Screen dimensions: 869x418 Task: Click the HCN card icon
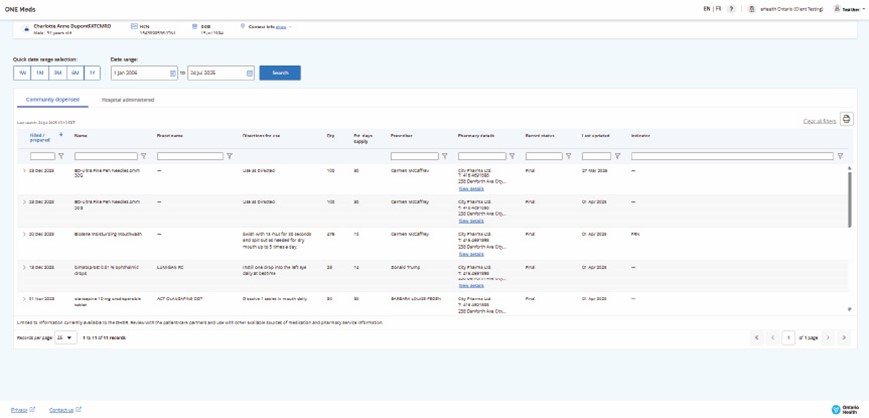134,26
